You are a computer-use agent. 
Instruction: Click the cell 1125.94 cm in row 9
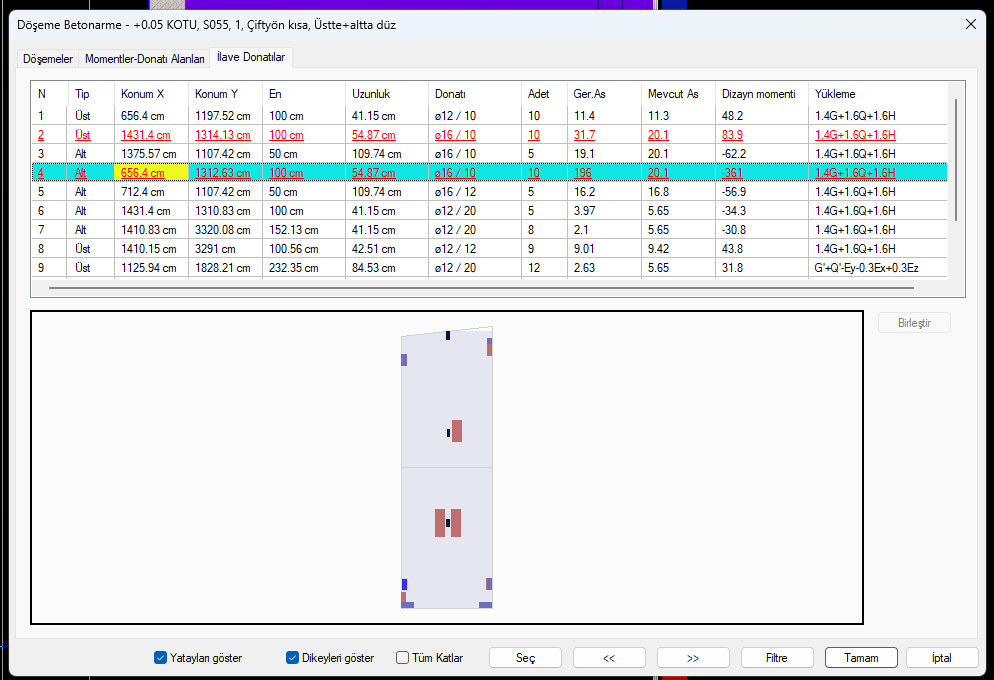[151, 267]
